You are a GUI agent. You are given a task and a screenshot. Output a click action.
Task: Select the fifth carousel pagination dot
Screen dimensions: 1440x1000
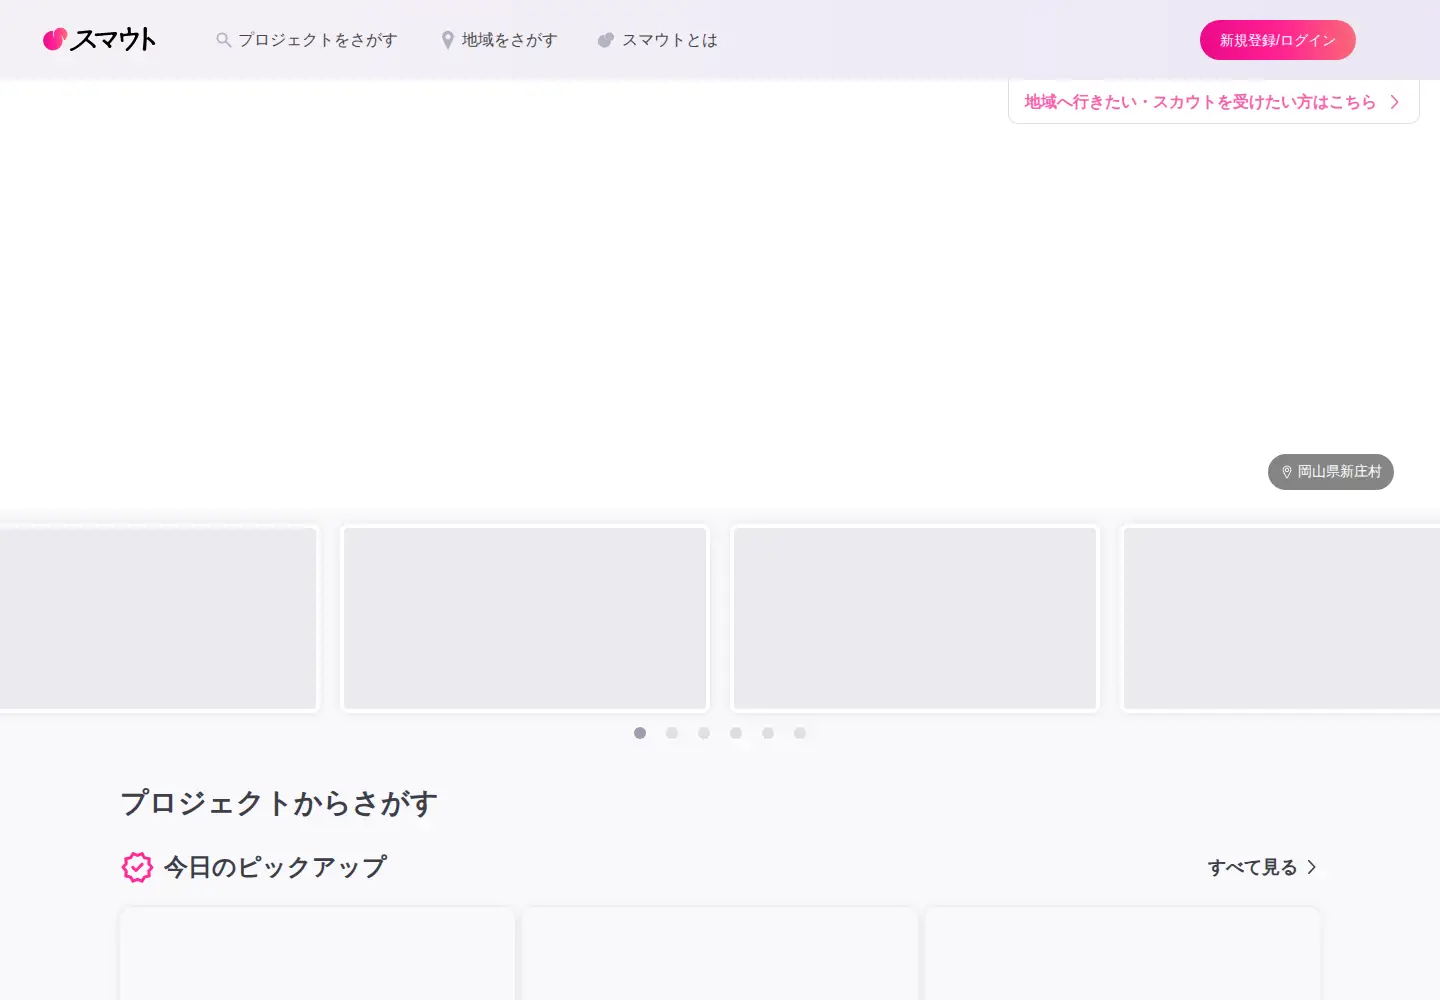point(768,733)
